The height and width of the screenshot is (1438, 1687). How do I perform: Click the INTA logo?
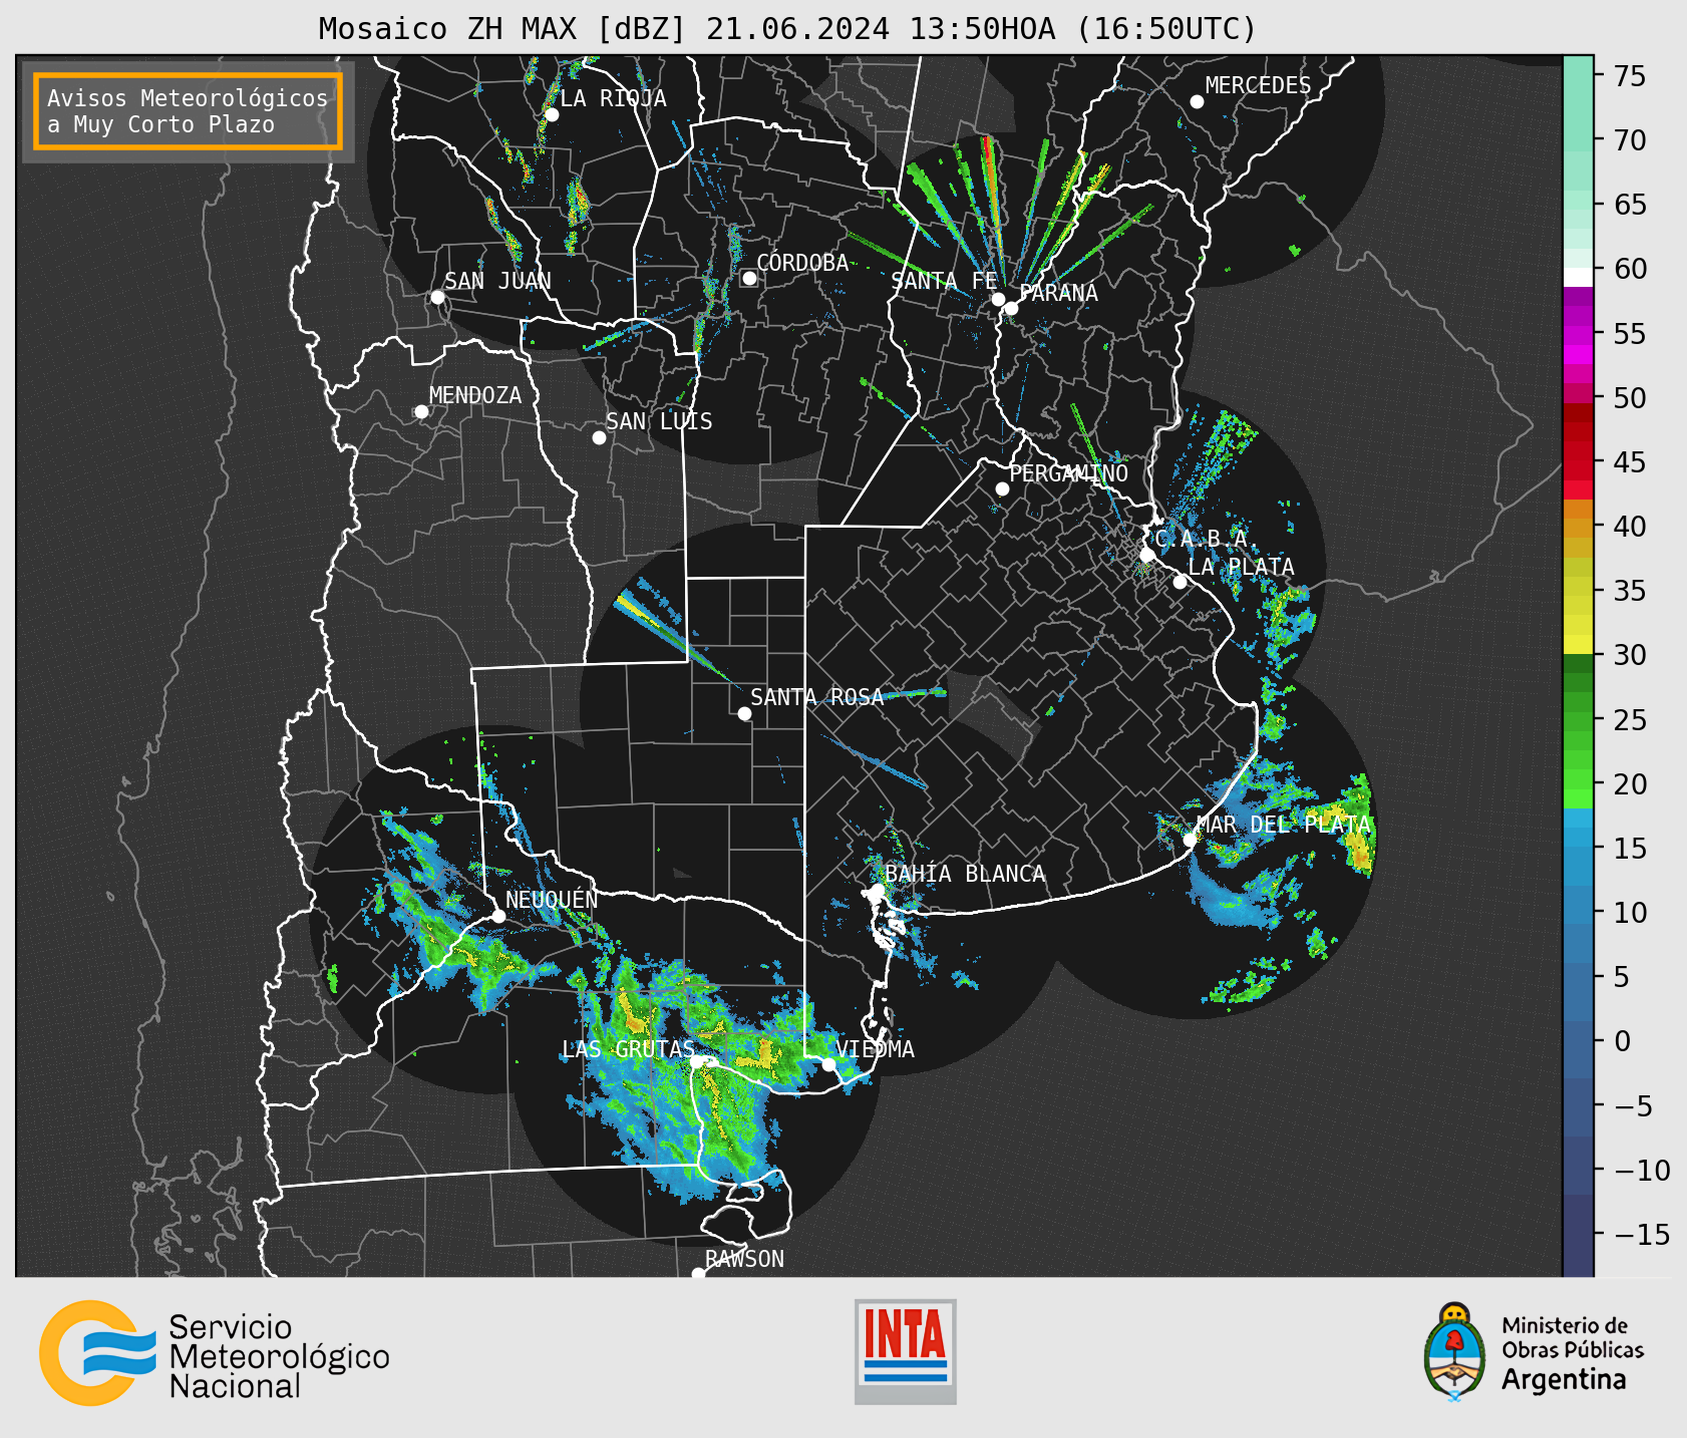[x=905, y=1351]
